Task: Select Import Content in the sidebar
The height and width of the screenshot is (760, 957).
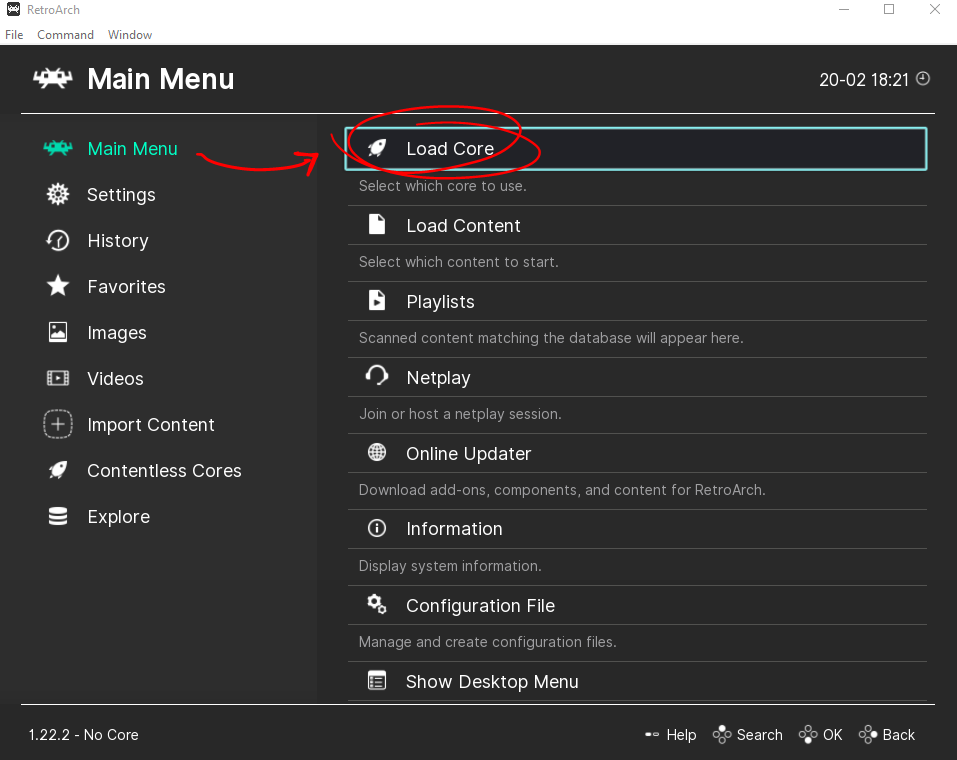Action: click(x=150, y=425)
